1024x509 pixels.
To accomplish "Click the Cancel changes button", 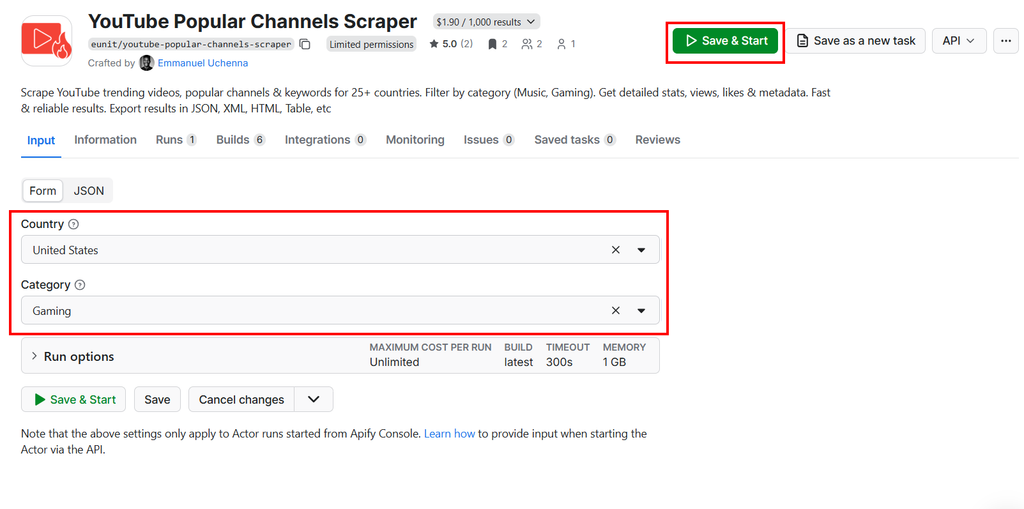I will click(242, 399).
